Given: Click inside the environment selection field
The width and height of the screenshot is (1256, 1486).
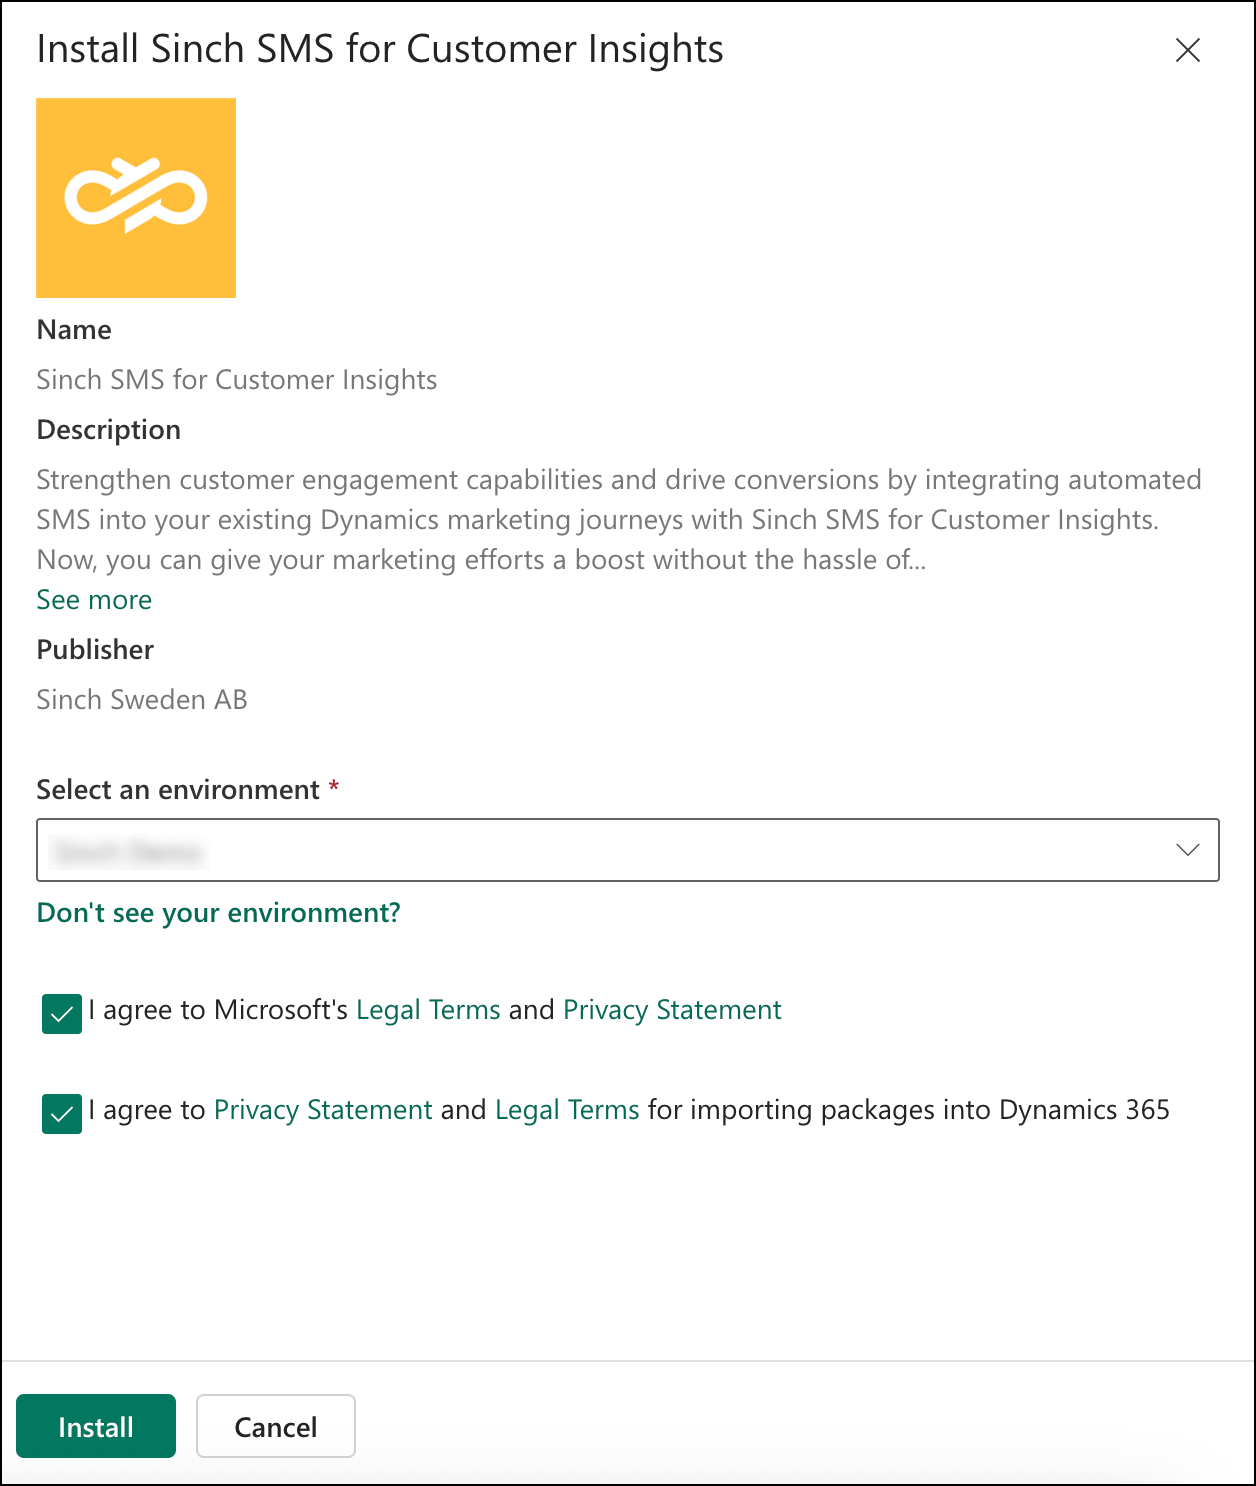Looking at the screenshot, I should click(500, 850).
